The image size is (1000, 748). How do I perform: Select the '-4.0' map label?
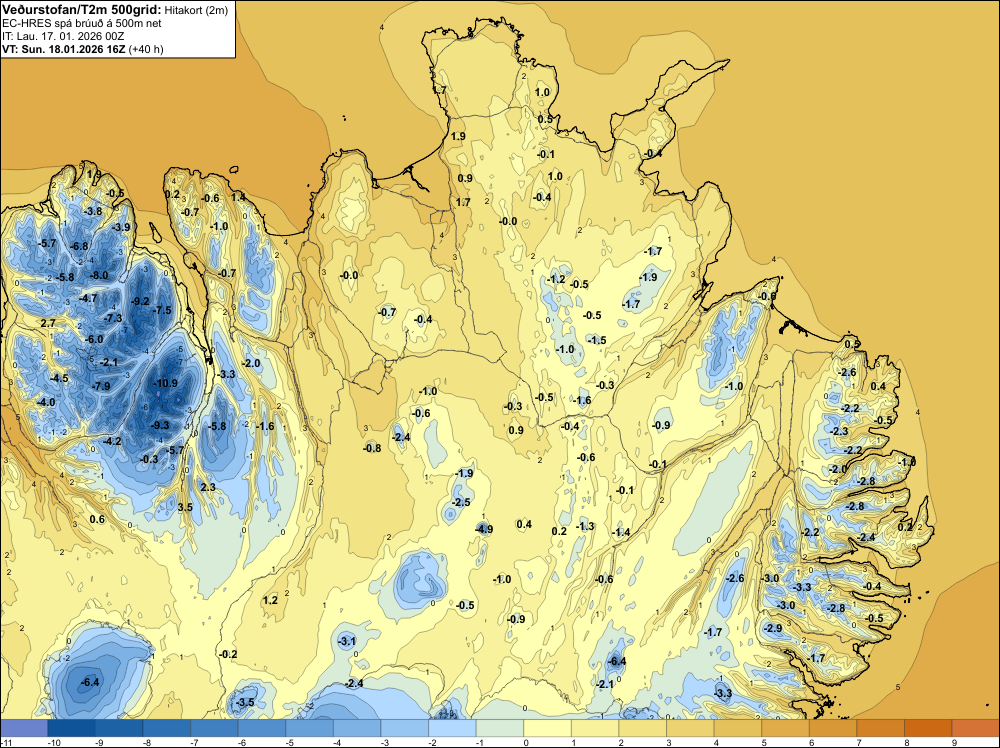click(x=46, y=402)
